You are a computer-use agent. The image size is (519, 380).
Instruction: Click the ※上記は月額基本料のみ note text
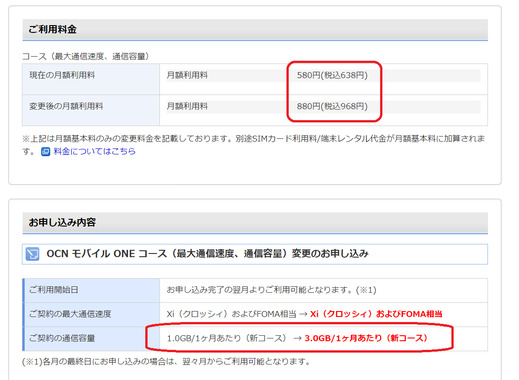click(x=253, y=145)
